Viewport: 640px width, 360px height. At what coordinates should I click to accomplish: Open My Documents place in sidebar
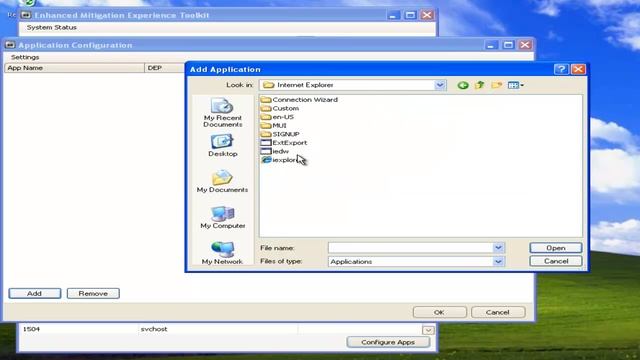pyautogui.click(x=222, y=182)
